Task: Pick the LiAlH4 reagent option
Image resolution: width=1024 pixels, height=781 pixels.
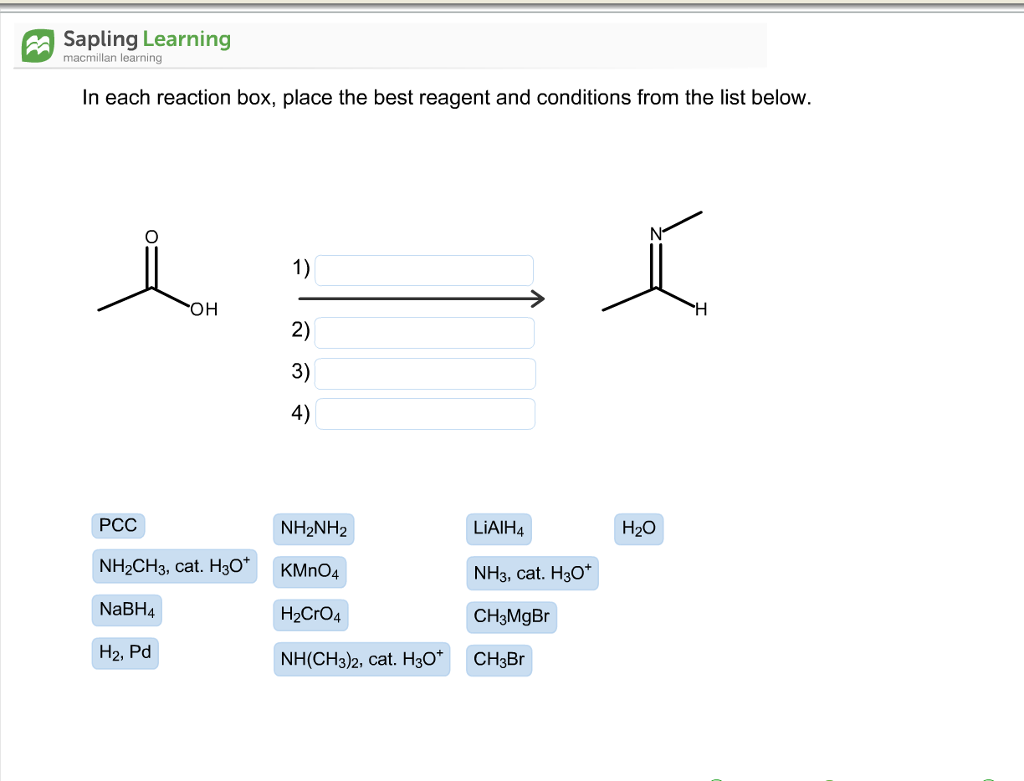Action: [498, 529]
